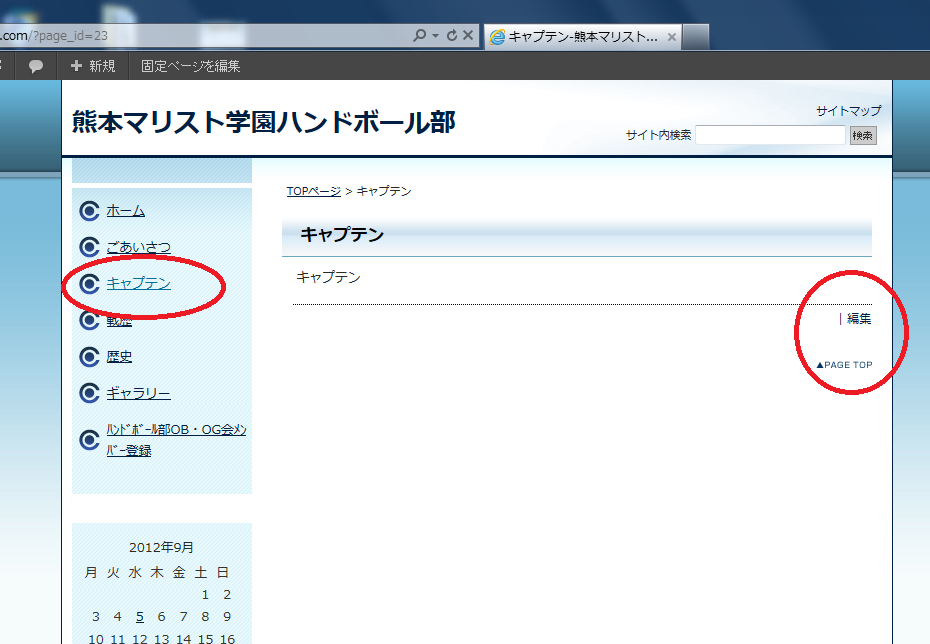This screenshot has height=644, width=930.
Task: Refresh the page with reload icon
Action: (x=452, y=36)
